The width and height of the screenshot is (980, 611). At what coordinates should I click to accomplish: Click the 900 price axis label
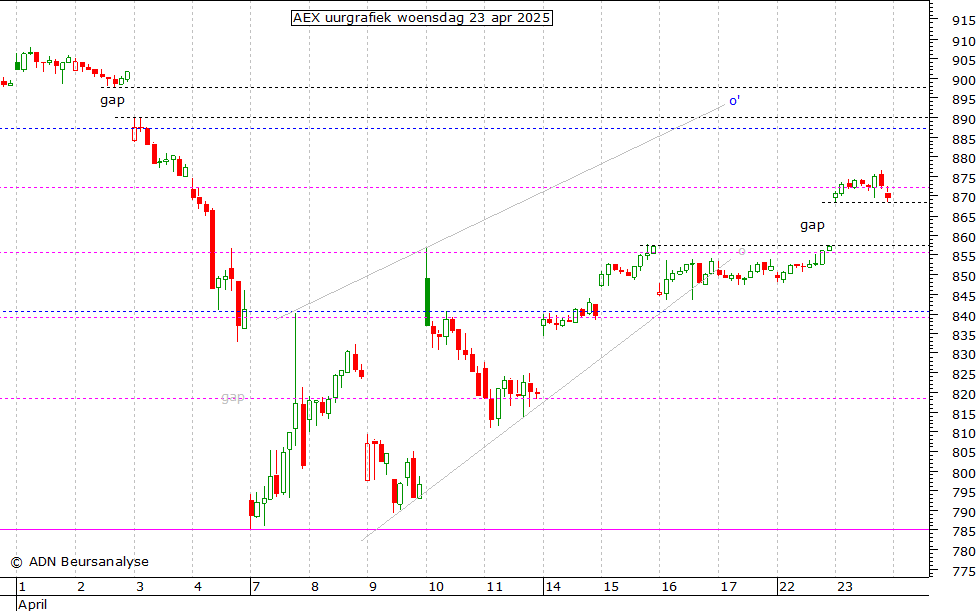tap(963, 80)
